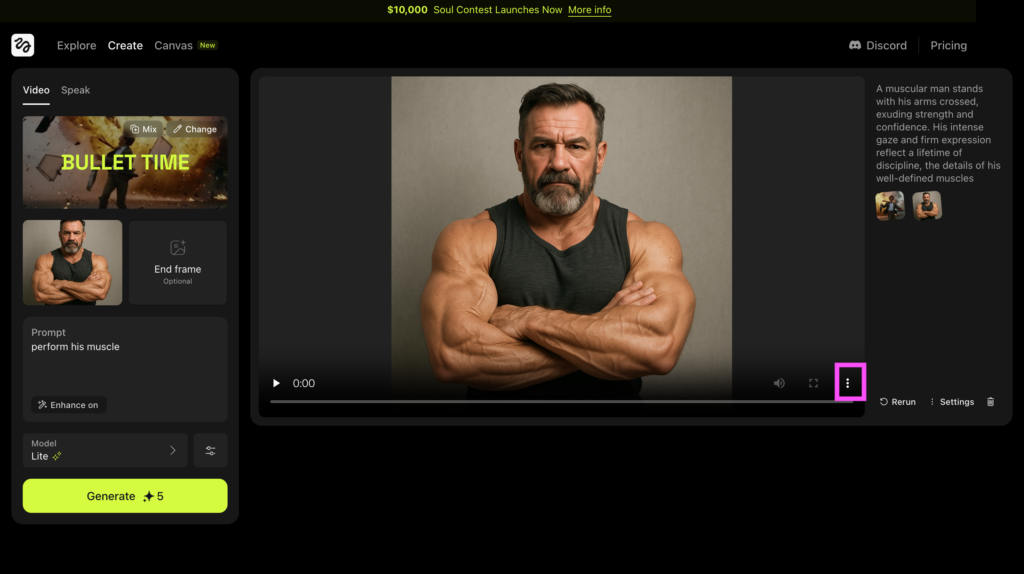The image size is (1024, 574).
Task: Click Rerun generation button
Action: coord(897,402)
